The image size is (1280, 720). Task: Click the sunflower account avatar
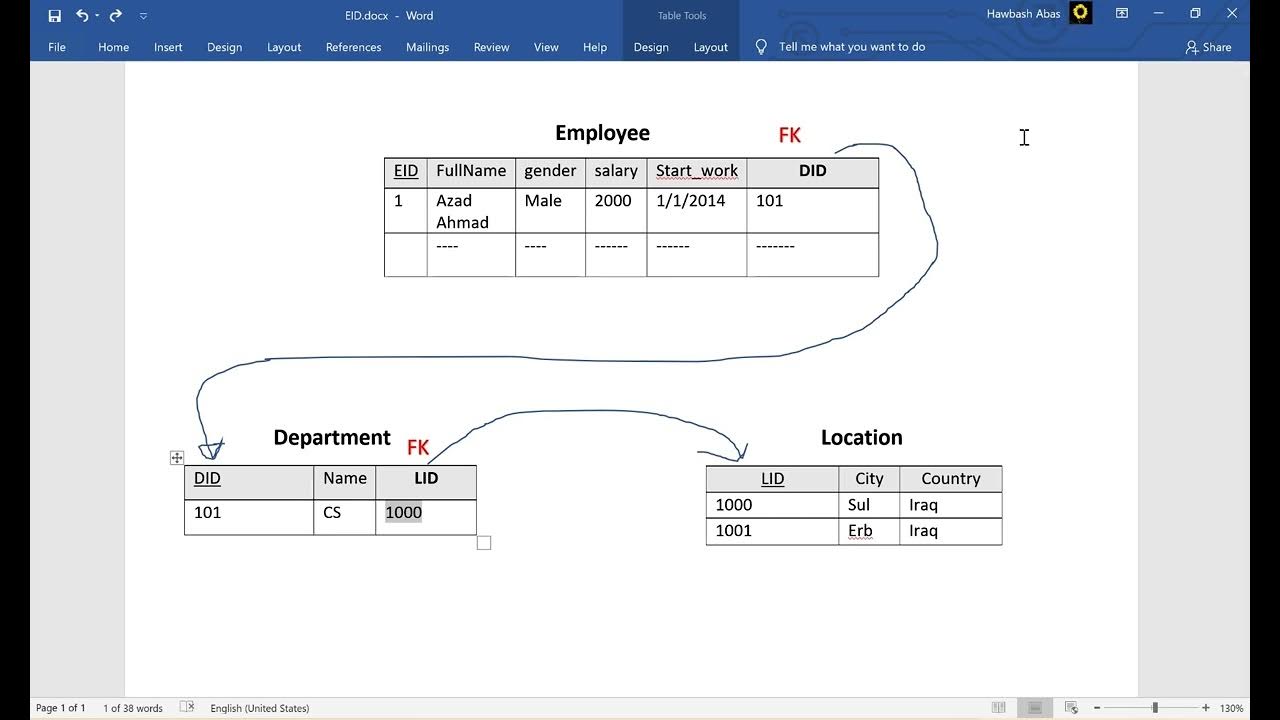tap(1080, 13)
